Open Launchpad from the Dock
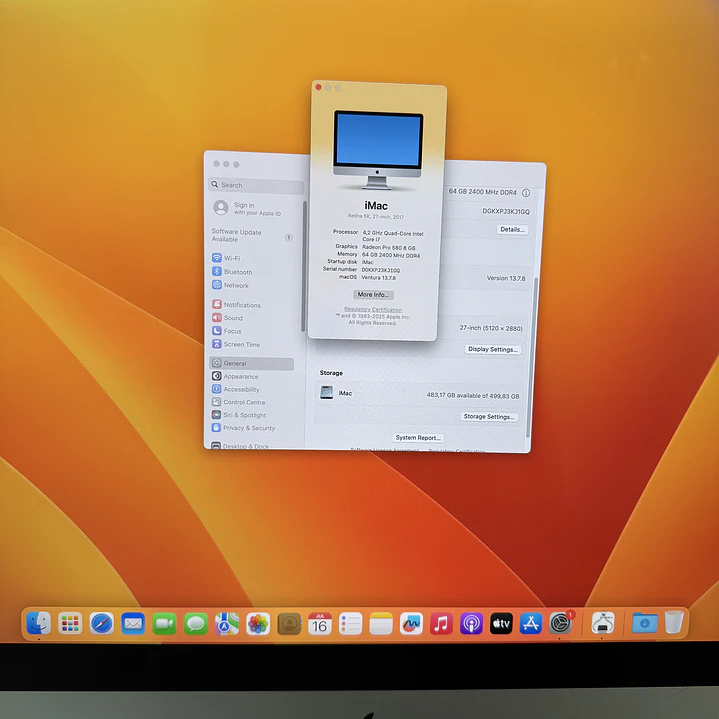This screenshot has width=719, height=719. click(70, 623)
